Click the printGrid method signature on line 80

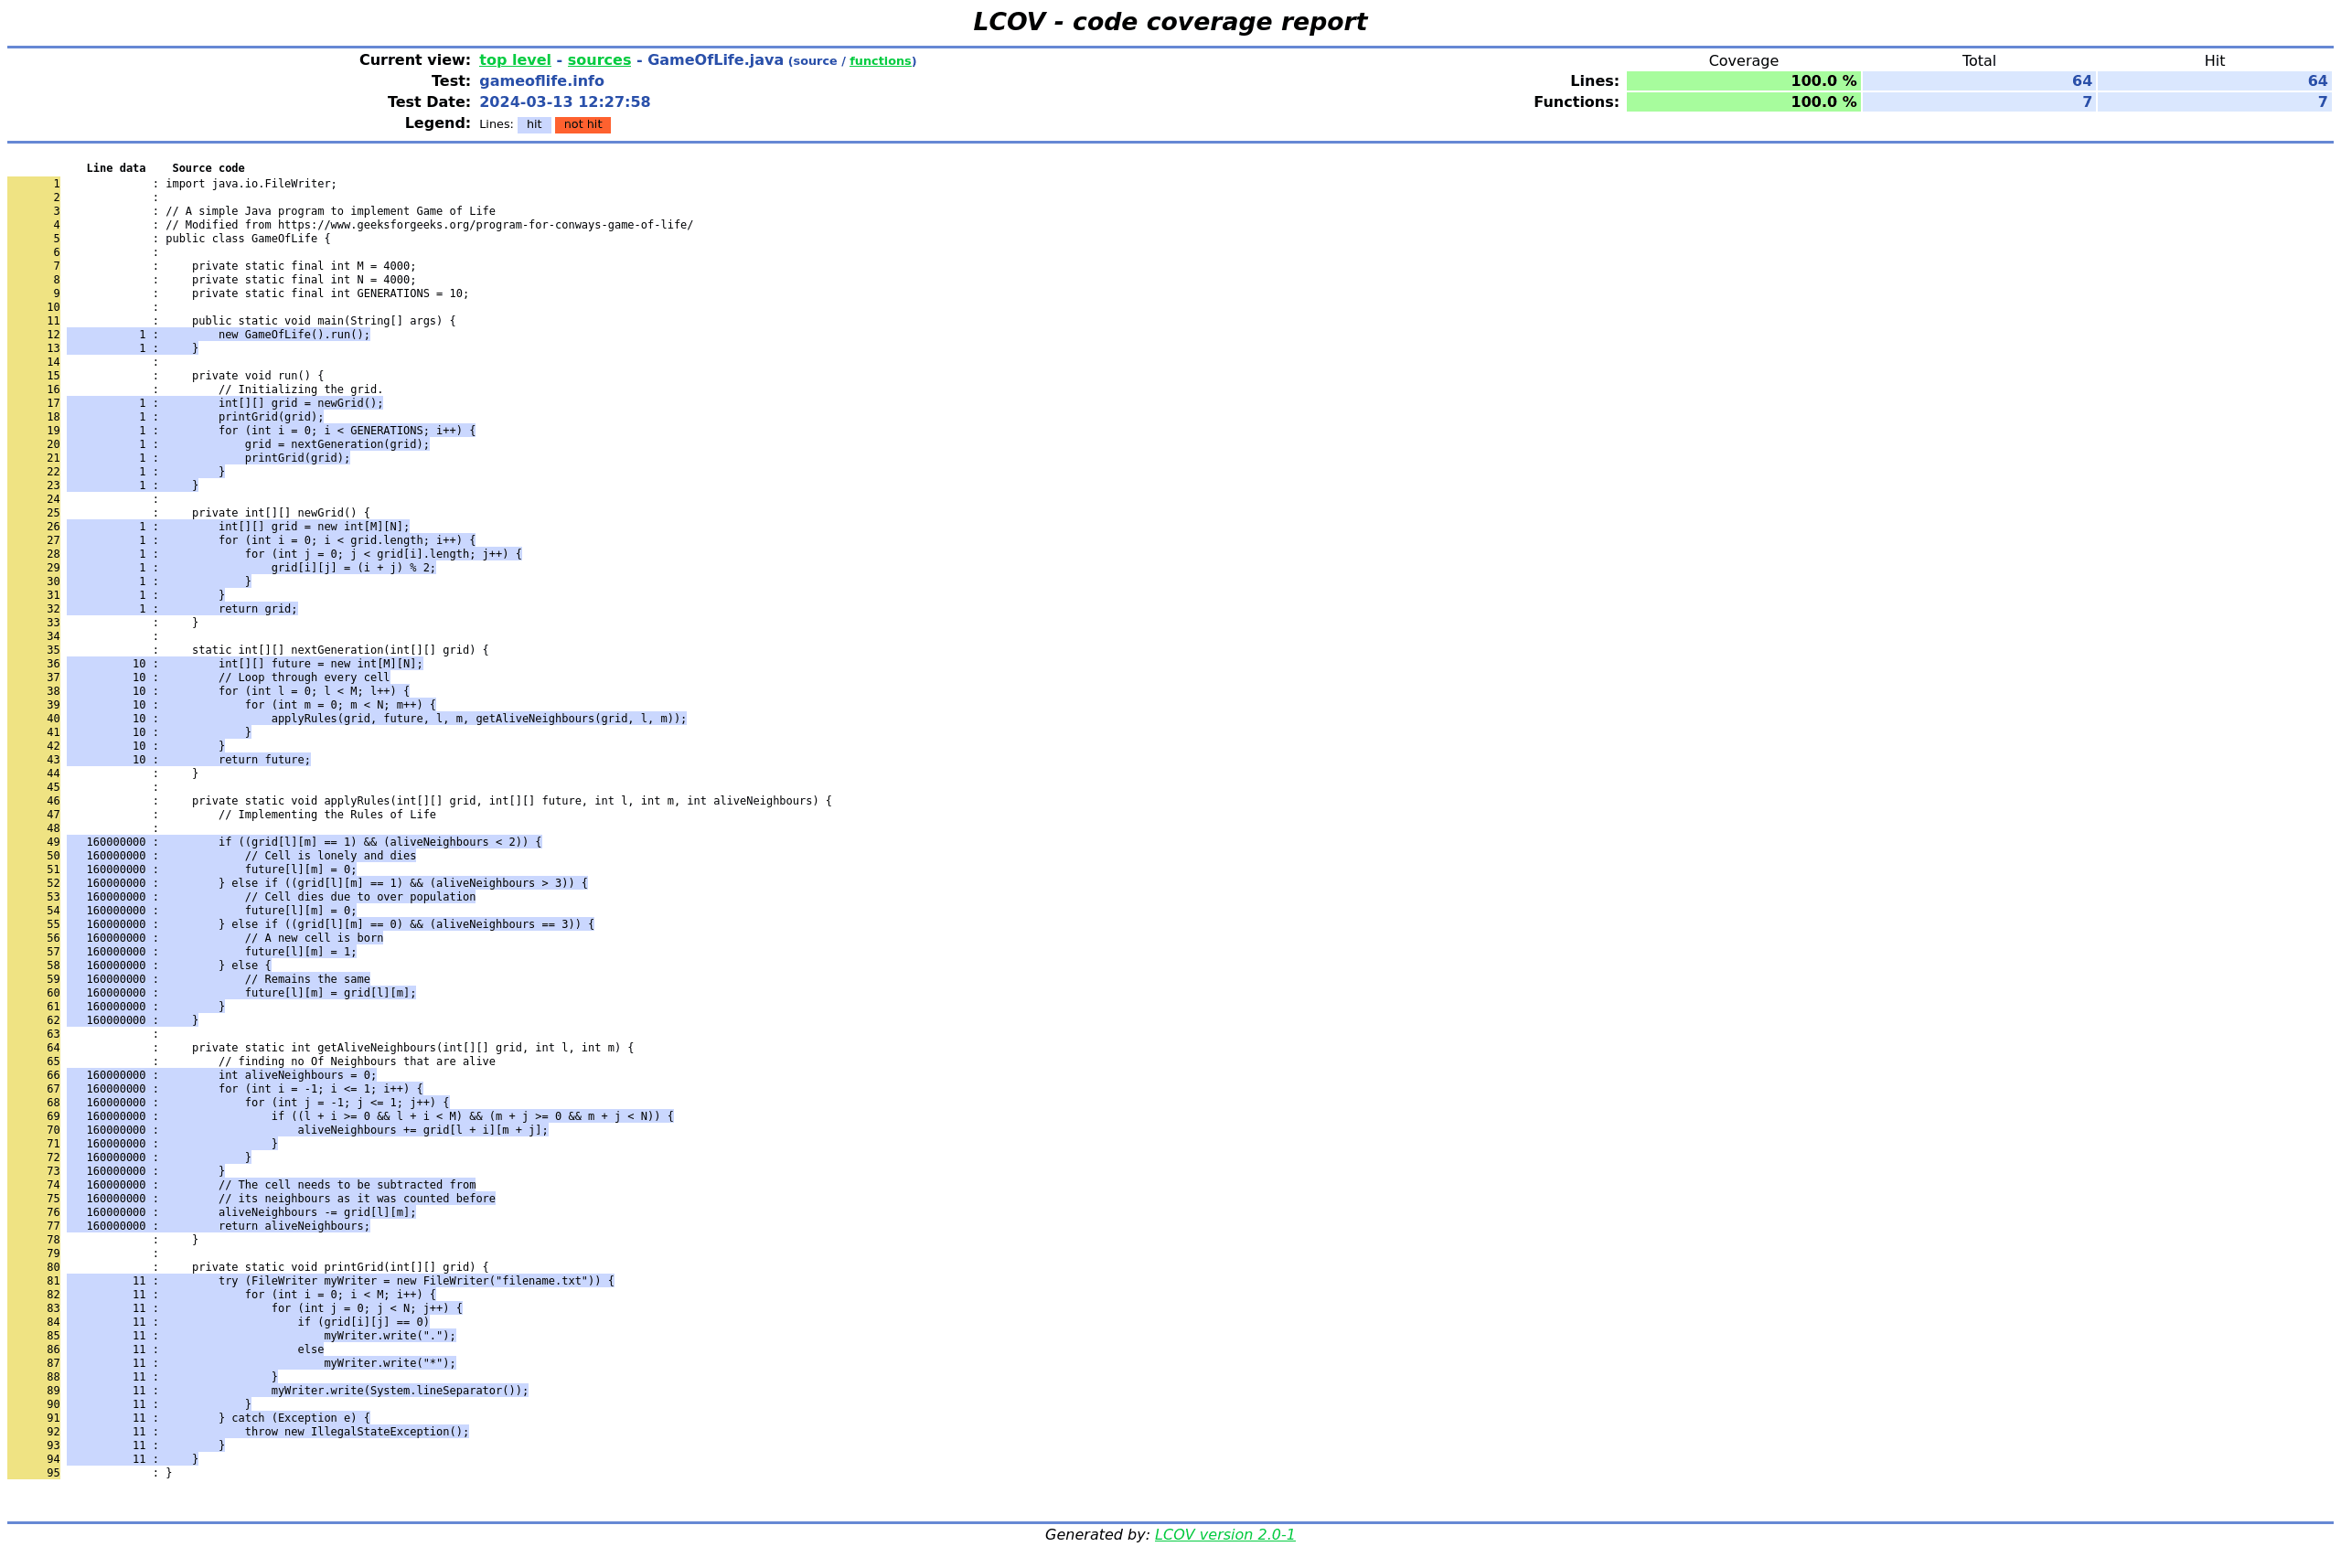click(x=340, y=1267)
